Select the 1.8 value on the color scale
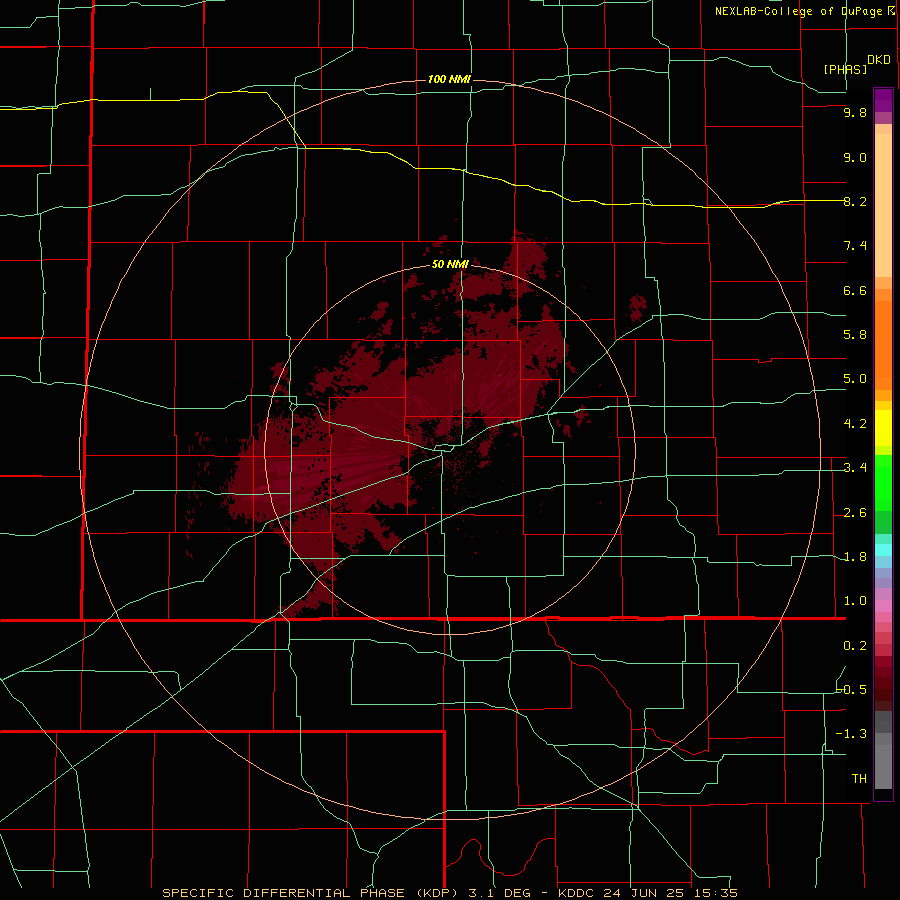The width and height of the screenshot is (900, 900). click(x=855, y=557)
